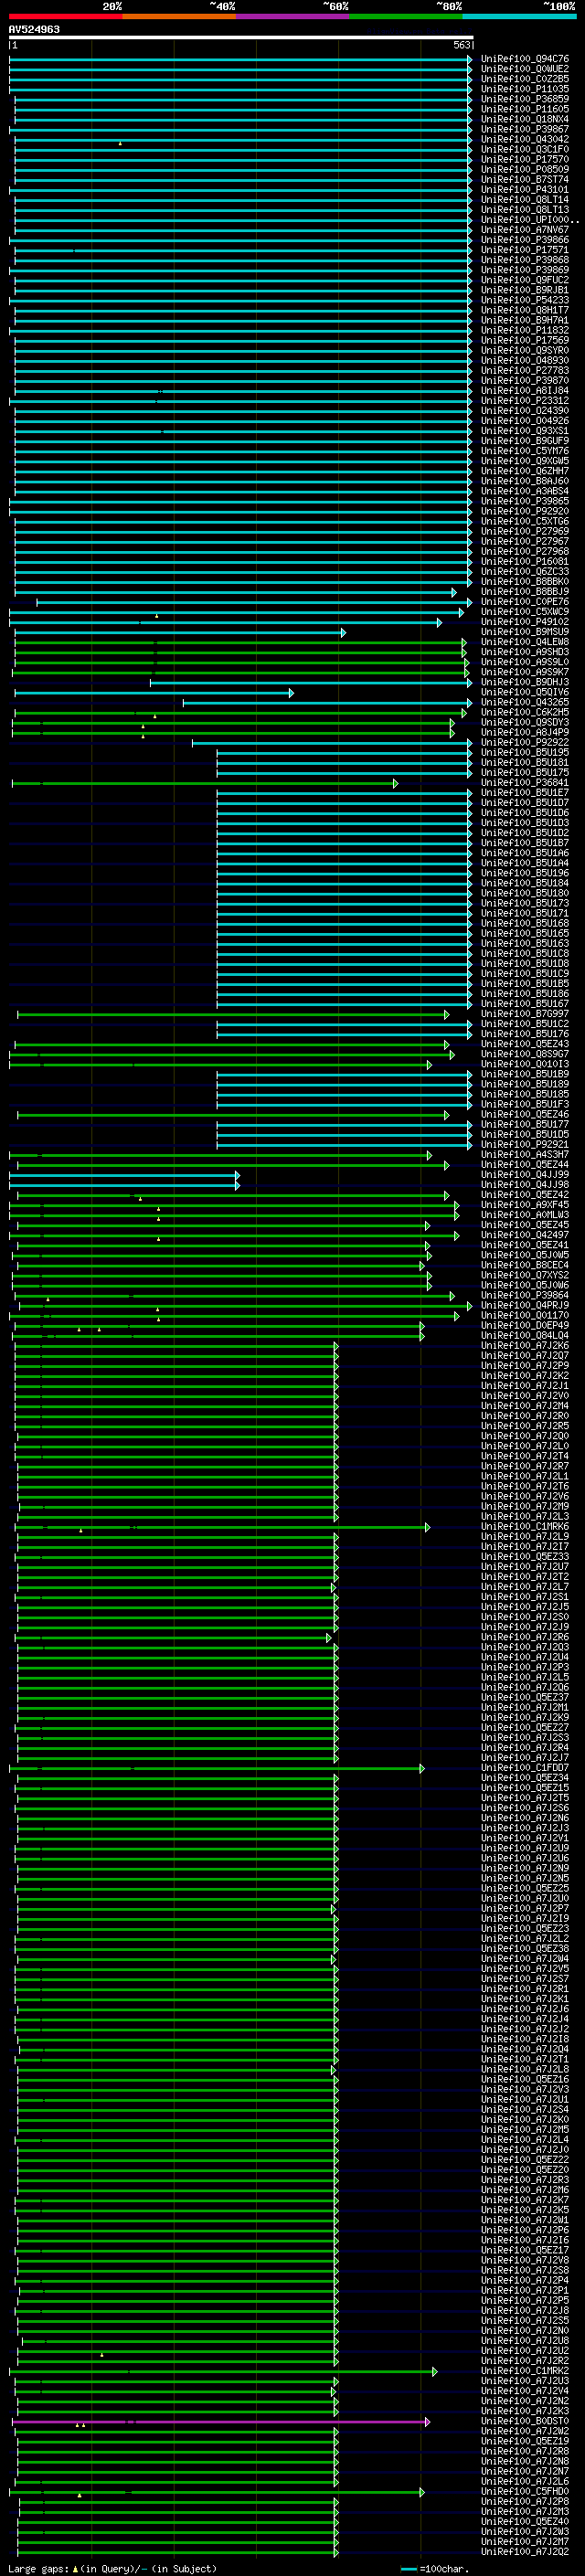Select the AV524963 query sequence title
The height and width of the screenshot is (2576, 585).
pyautogui.click(x=34, y=29)
